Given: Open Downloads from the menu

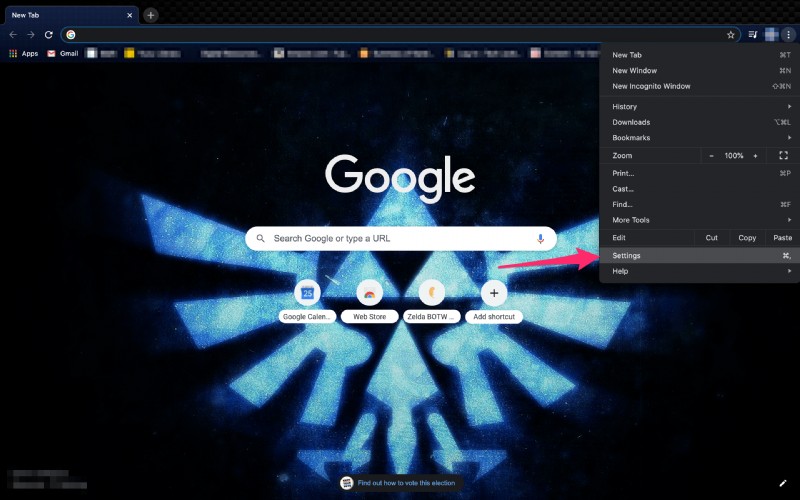Looking at the screenshot, I should pos(699,122).
